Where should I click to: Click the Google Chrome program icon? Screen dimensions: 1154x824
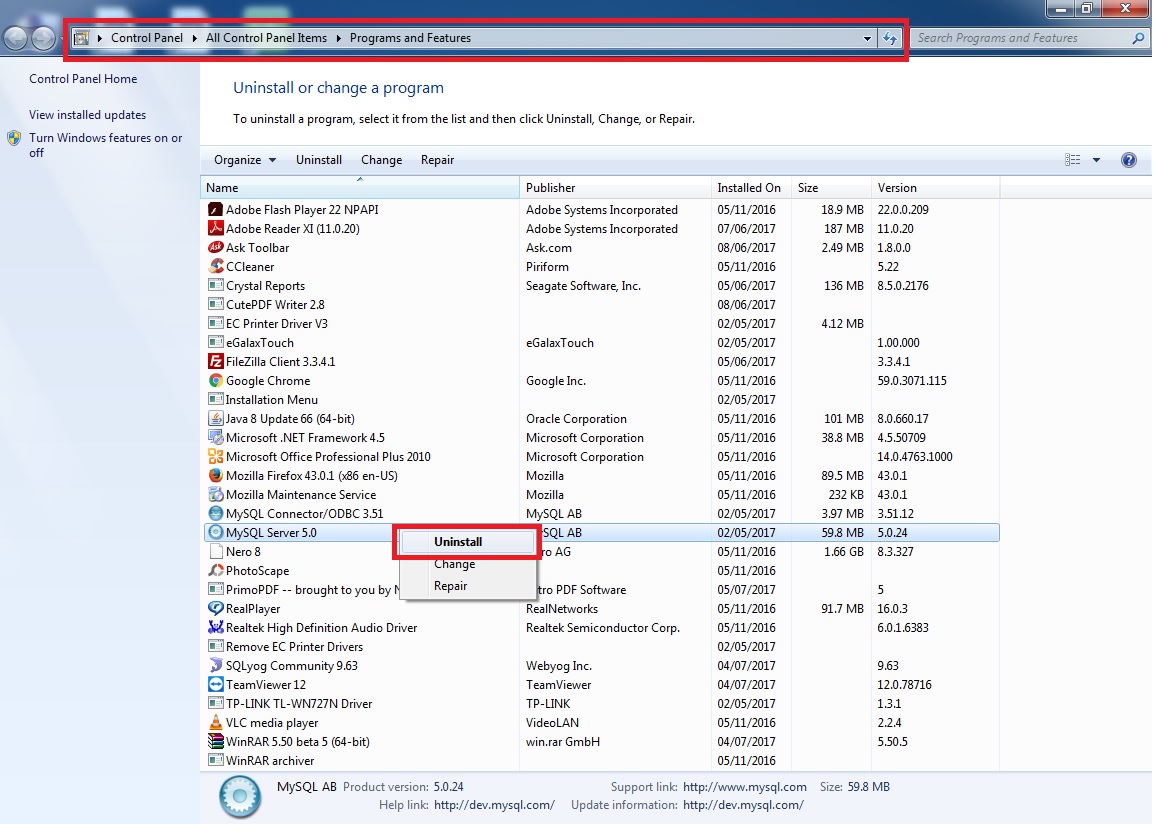coord(216,381)
